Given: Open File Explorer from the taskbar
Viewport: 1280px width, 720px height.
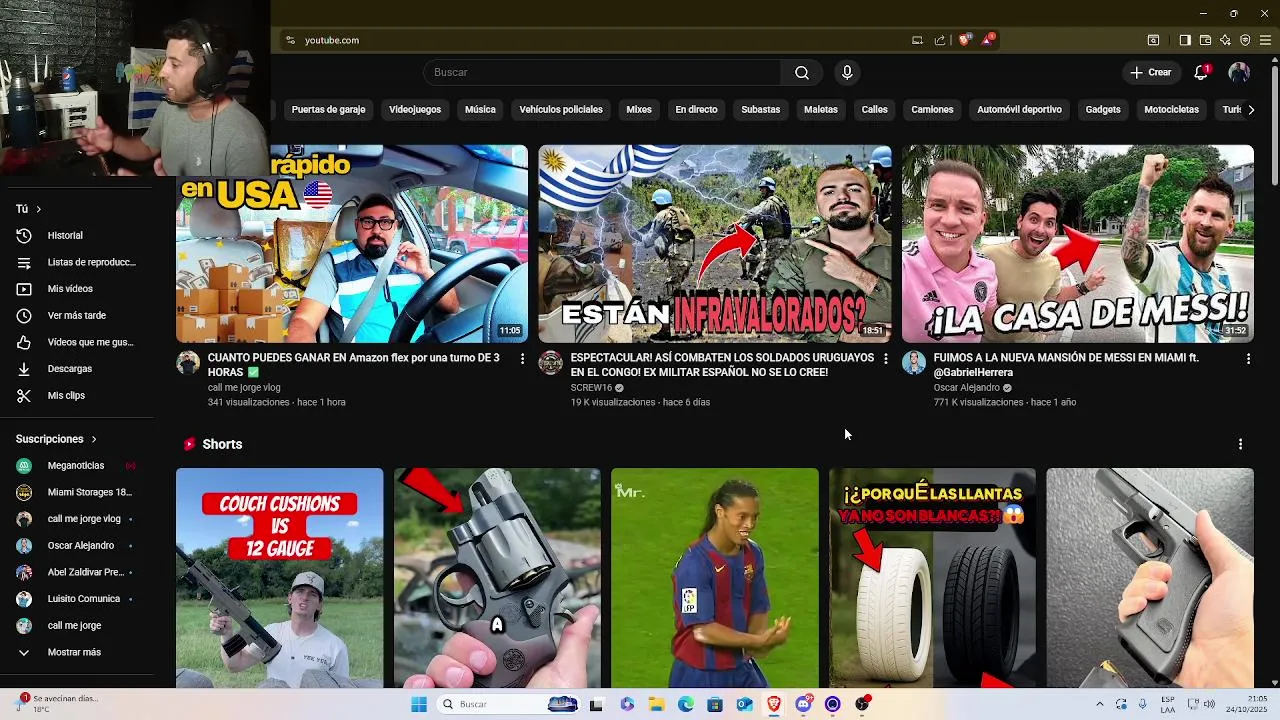Looking at the screenshot, I should (x=657, y=704).
